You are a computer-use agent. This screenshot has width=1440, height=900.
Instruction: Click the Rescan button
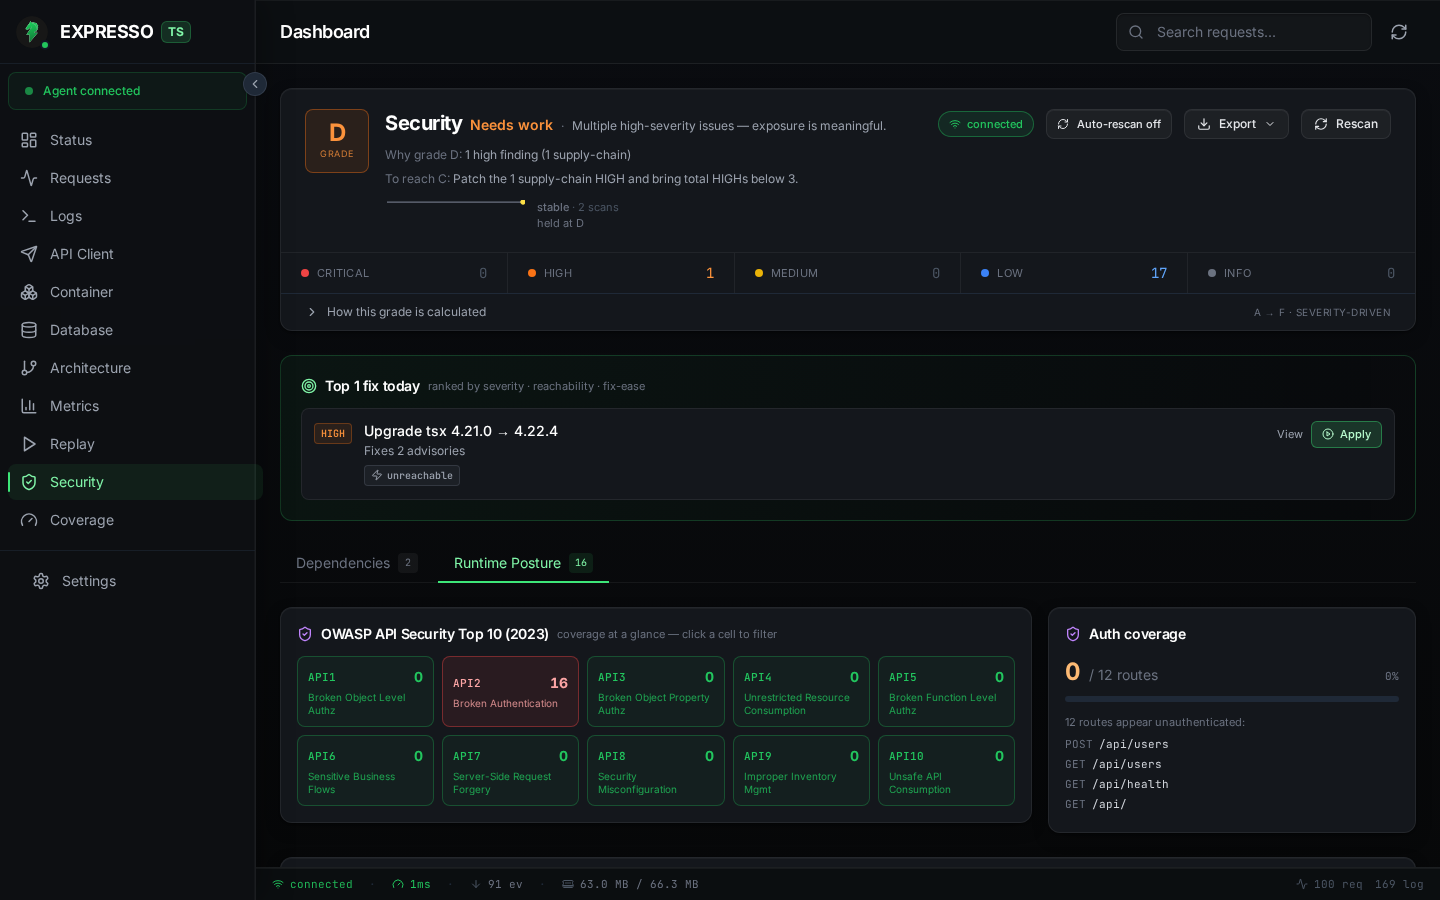pos(1345,124)
